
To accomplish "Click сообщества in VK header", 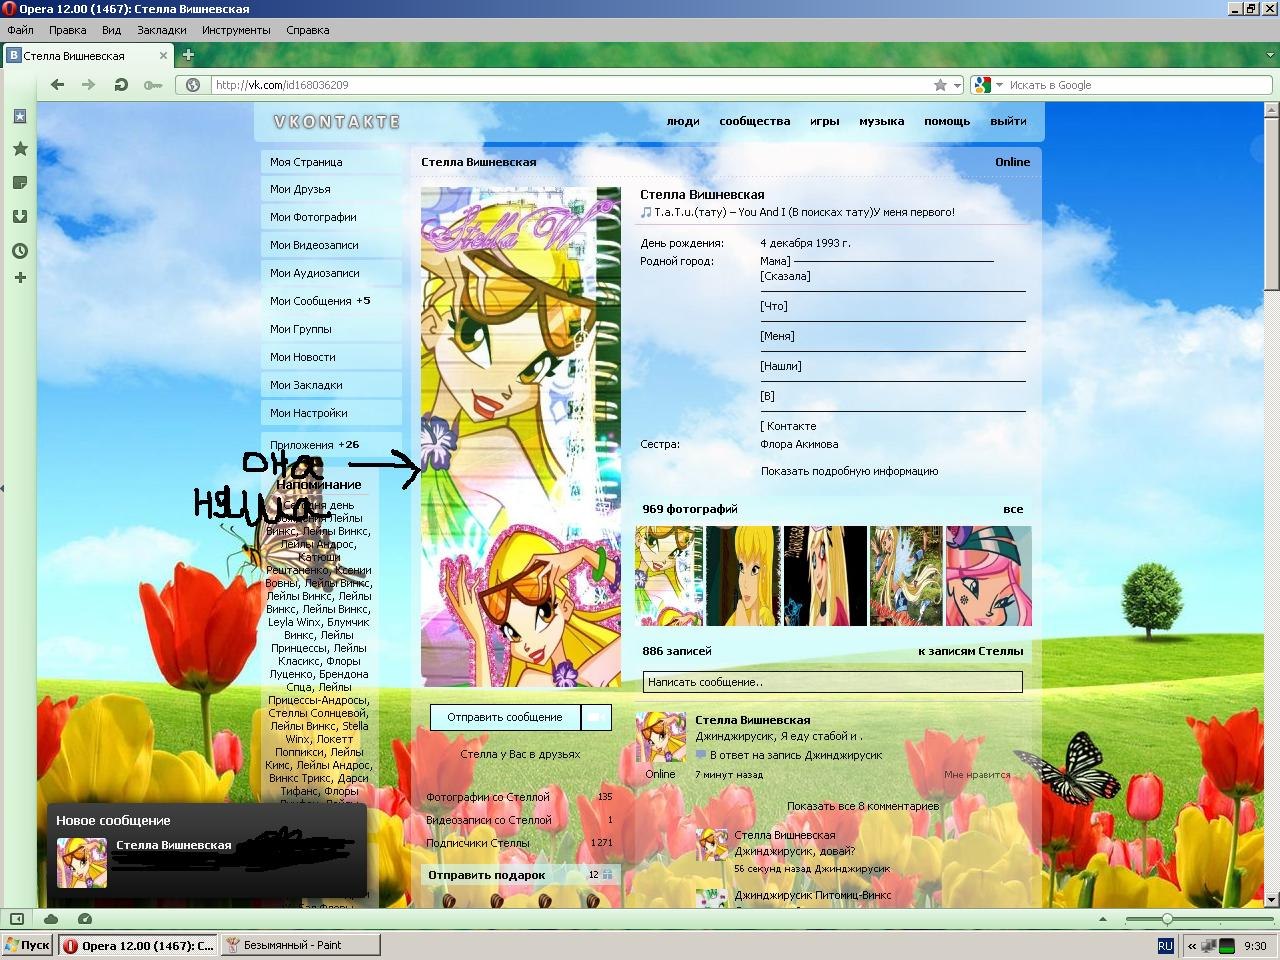I will tap(755, 121).
